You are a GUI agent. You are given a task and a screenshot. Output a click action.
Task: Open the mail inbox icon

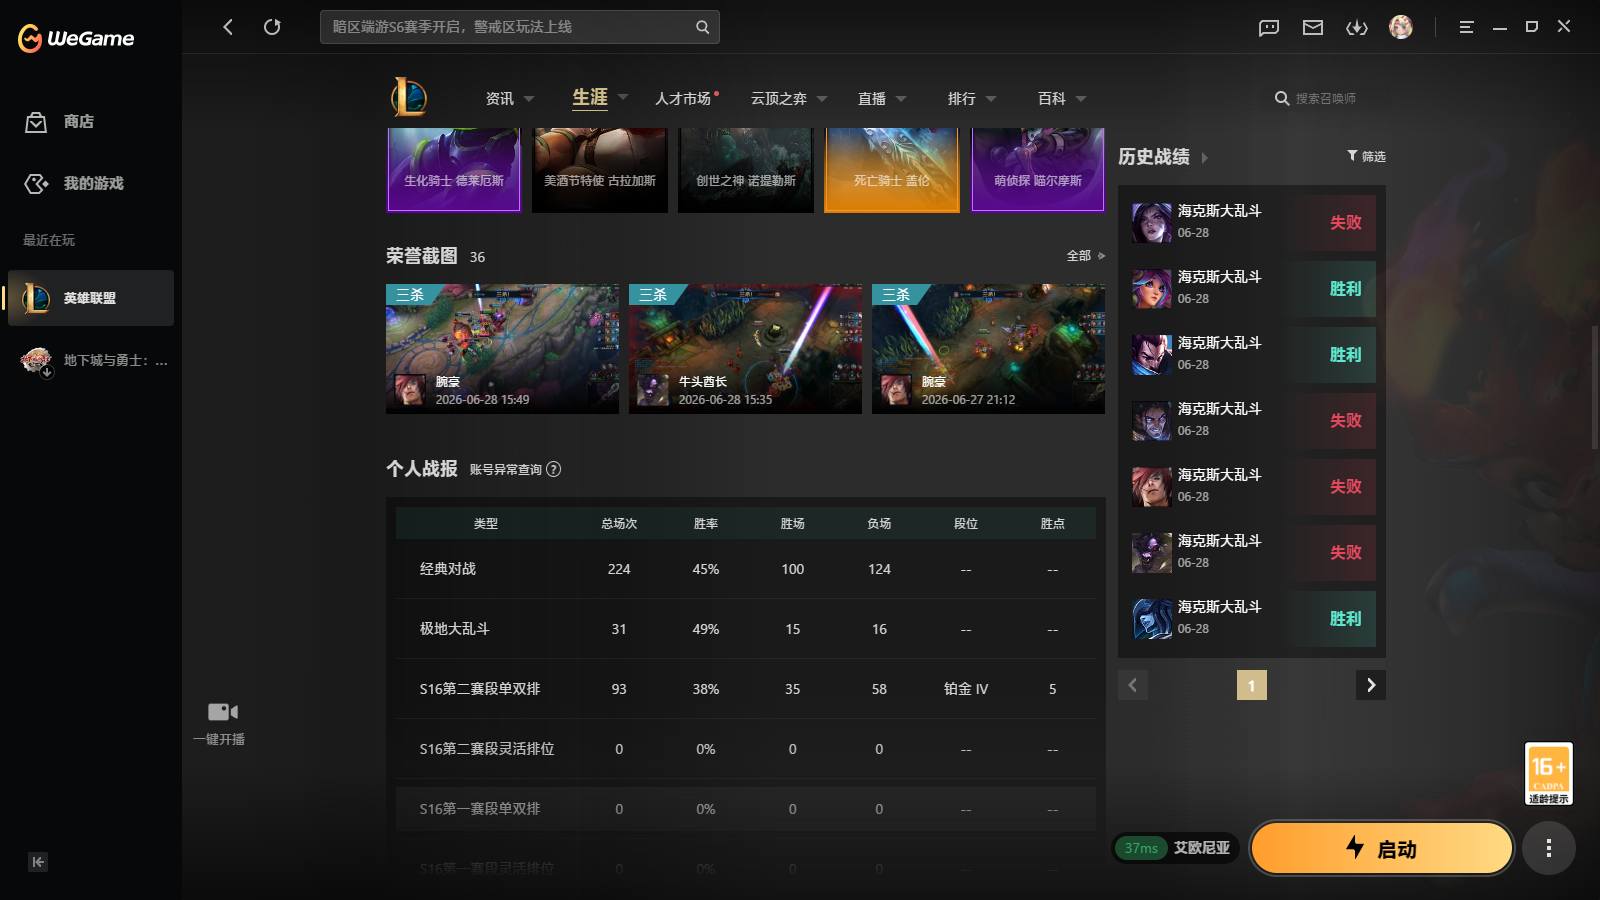click(1313, 28)
